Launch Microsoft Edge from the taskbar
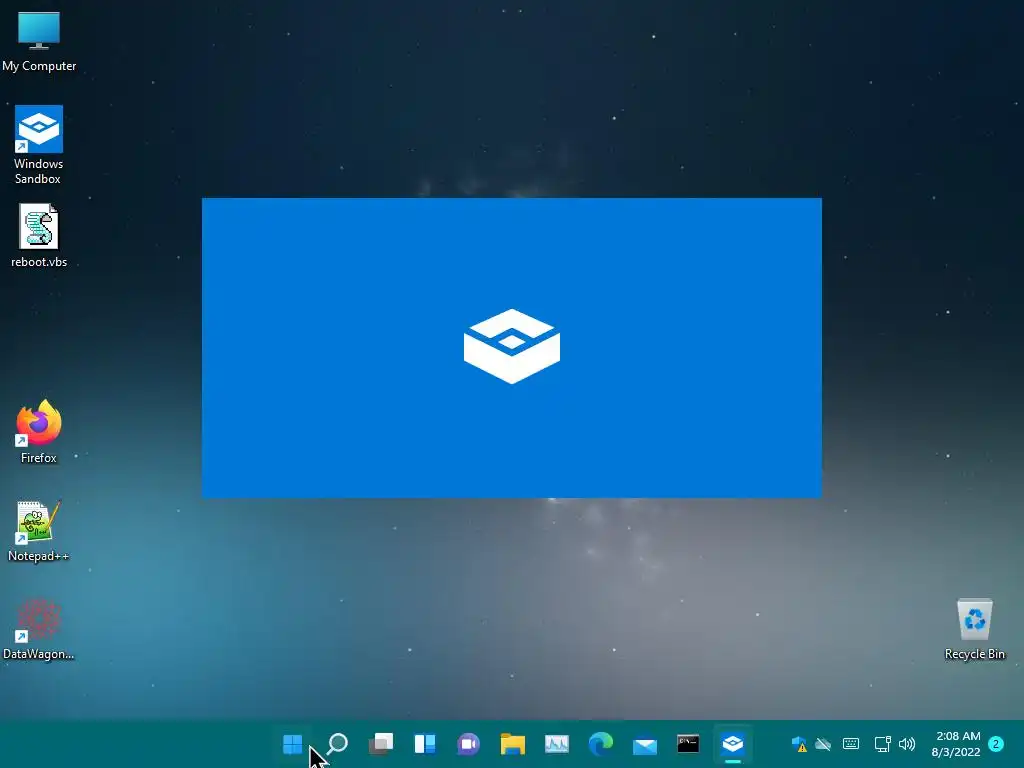The image size is (1024, 768). coord(601,744)
